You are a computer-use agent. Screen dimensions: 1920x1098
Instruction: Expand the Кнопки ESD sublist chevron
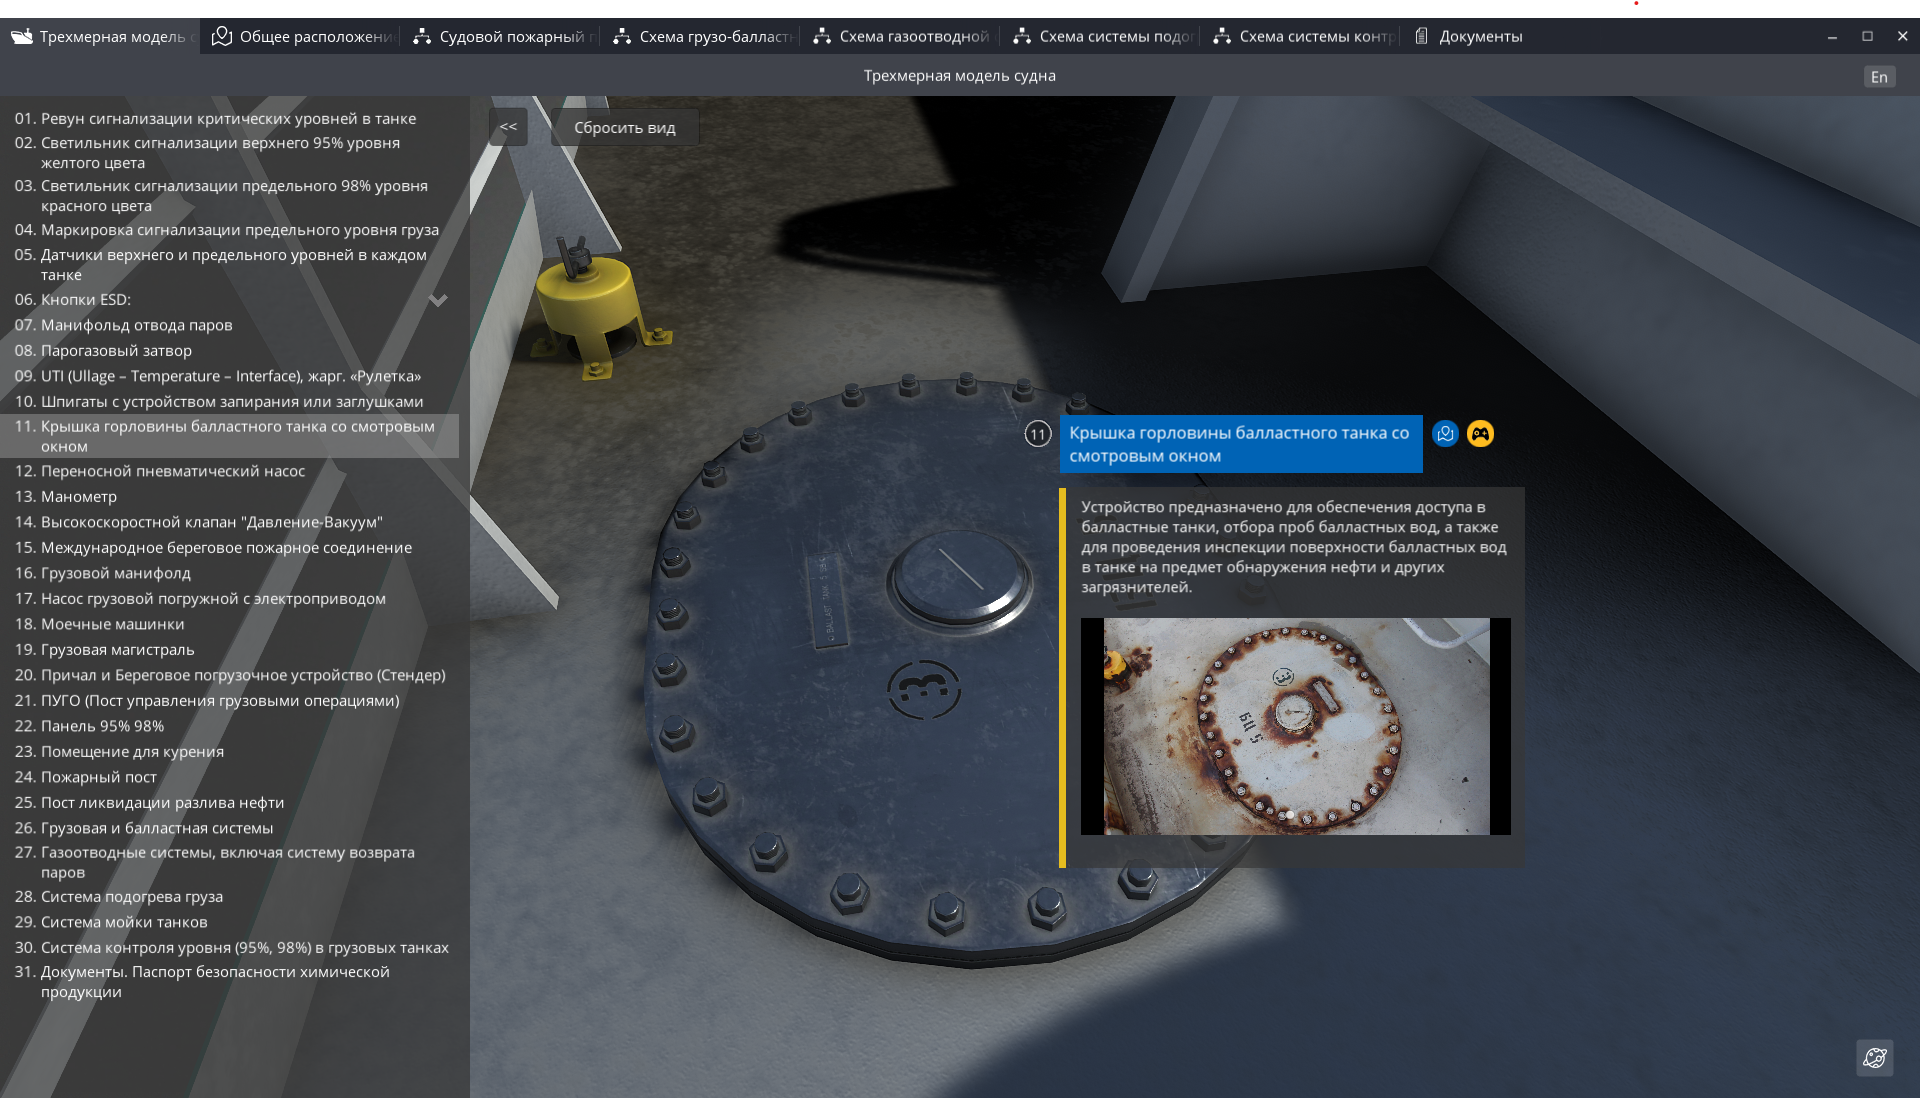click(x=438, y=300)
